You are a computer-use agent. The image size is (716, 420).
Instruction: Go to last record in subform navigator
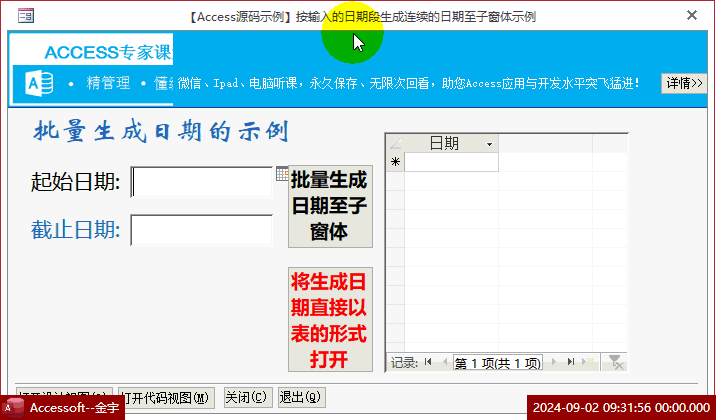point(570,362)
